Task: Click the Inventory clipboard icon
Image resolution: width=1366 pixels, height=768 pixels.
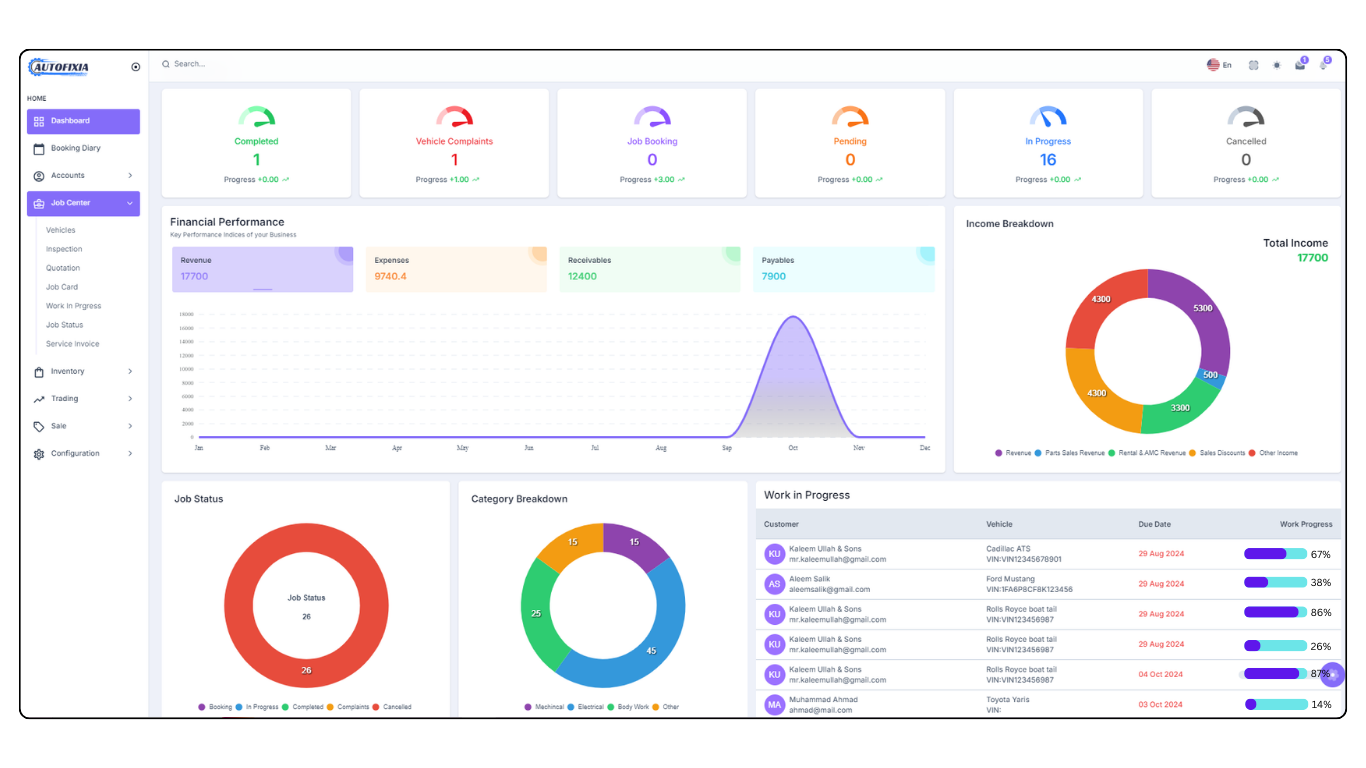Action: tap(39, 372)
